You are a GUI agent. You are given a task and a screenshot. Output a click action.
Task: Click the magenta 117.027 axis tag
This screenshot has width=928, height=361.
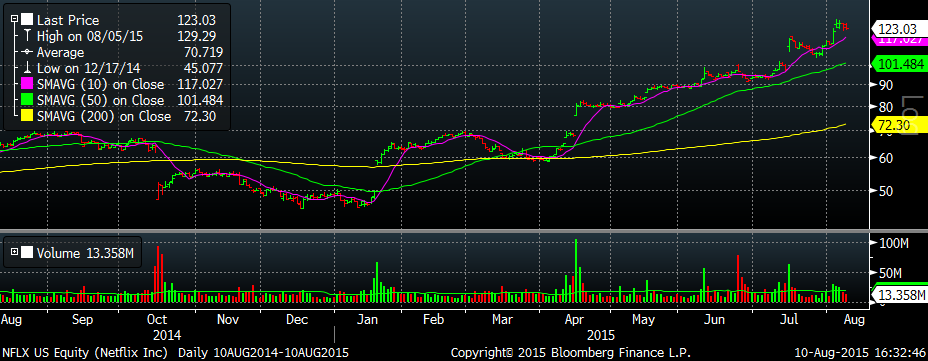[901, 40]
